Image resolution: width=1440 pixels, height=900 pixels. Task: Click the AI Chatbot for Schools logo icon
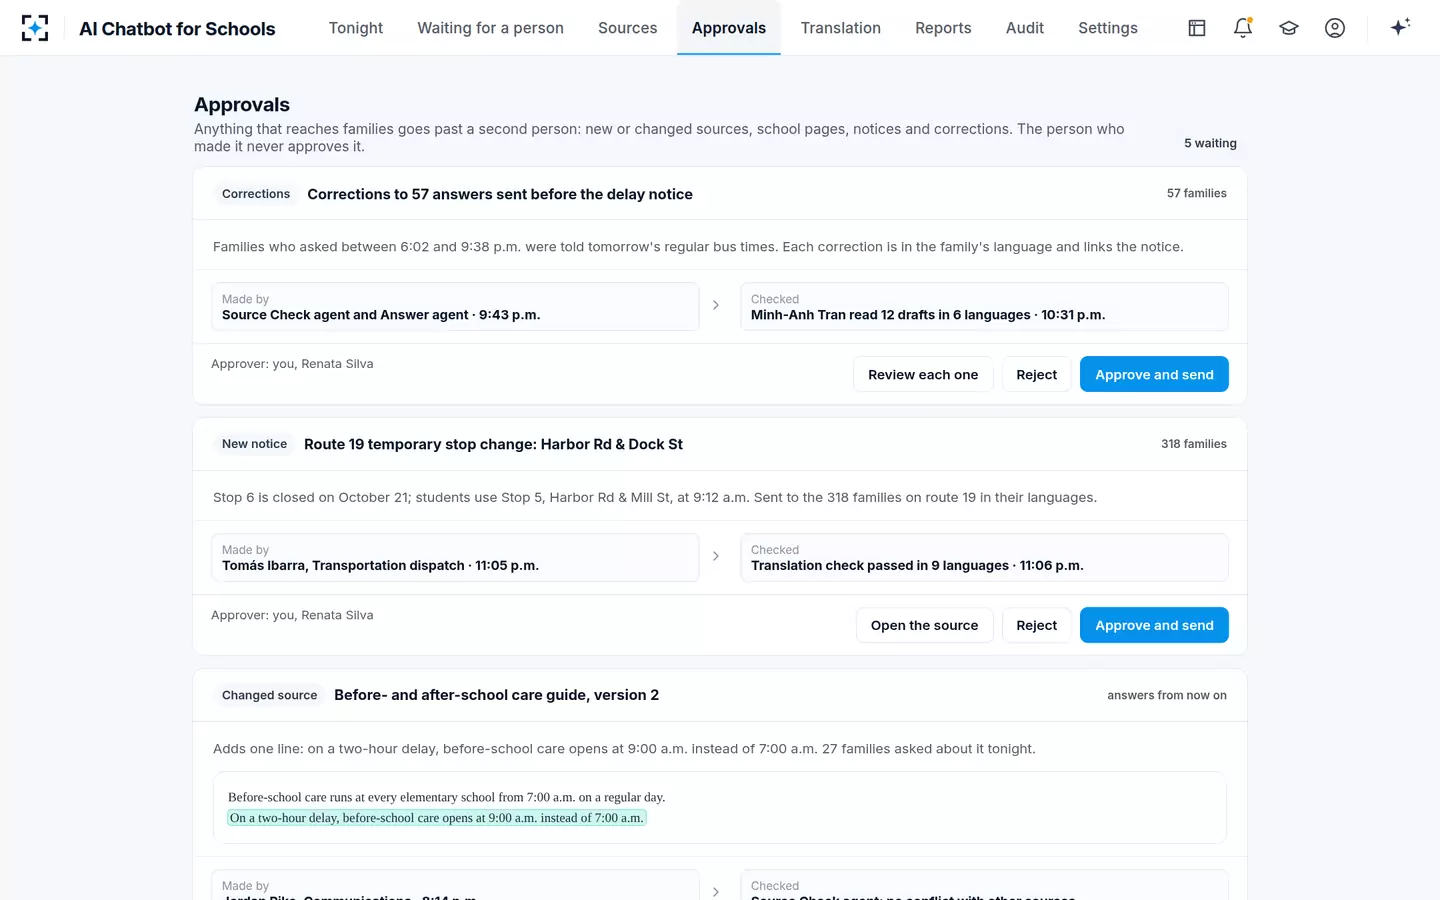click(x=35, y=28)
